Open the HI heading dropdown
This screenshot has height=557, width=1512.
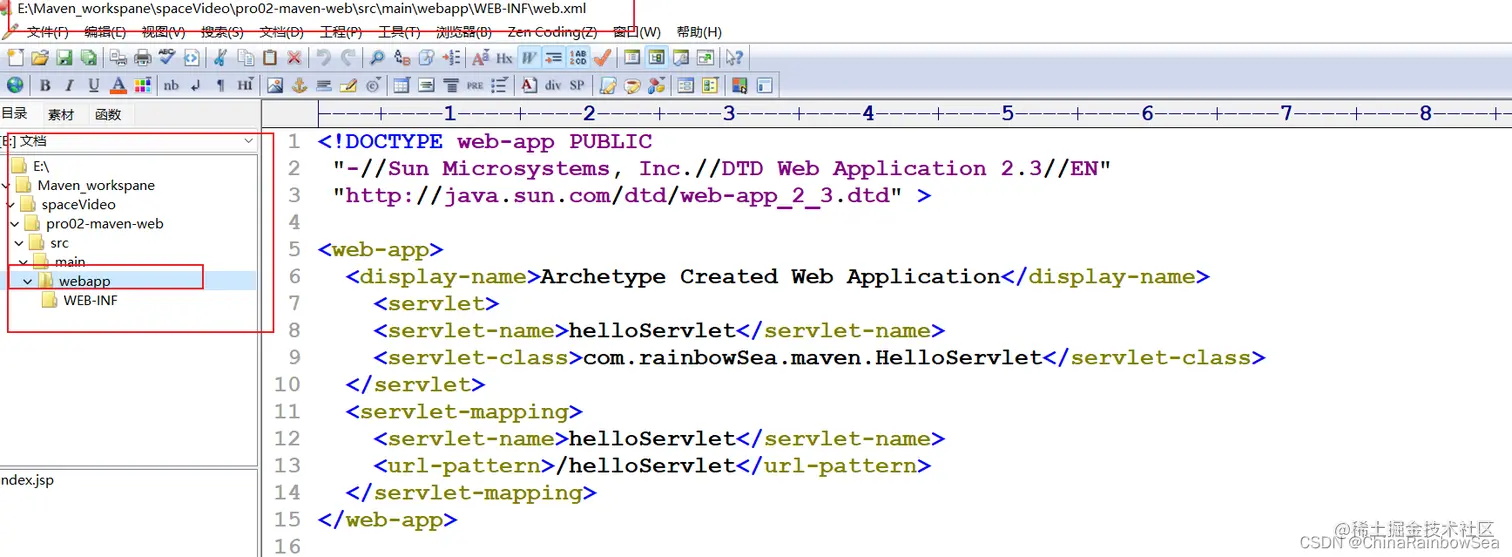tap(244, 85)
